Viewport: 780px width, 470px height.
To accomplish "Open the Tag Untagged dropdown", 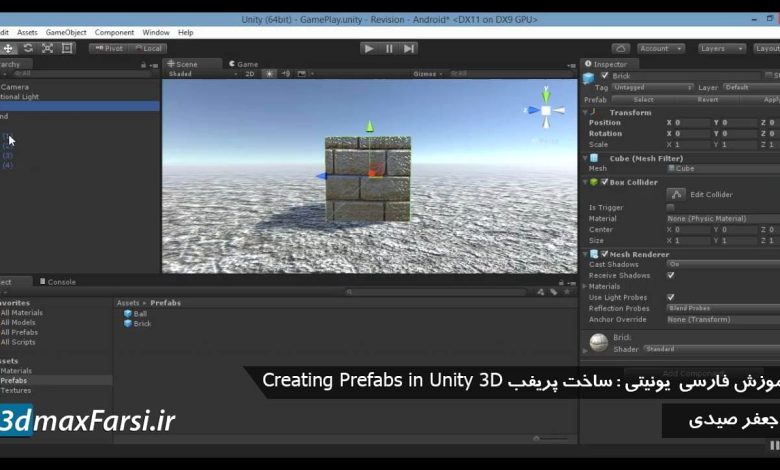I will tap(653, 88).
